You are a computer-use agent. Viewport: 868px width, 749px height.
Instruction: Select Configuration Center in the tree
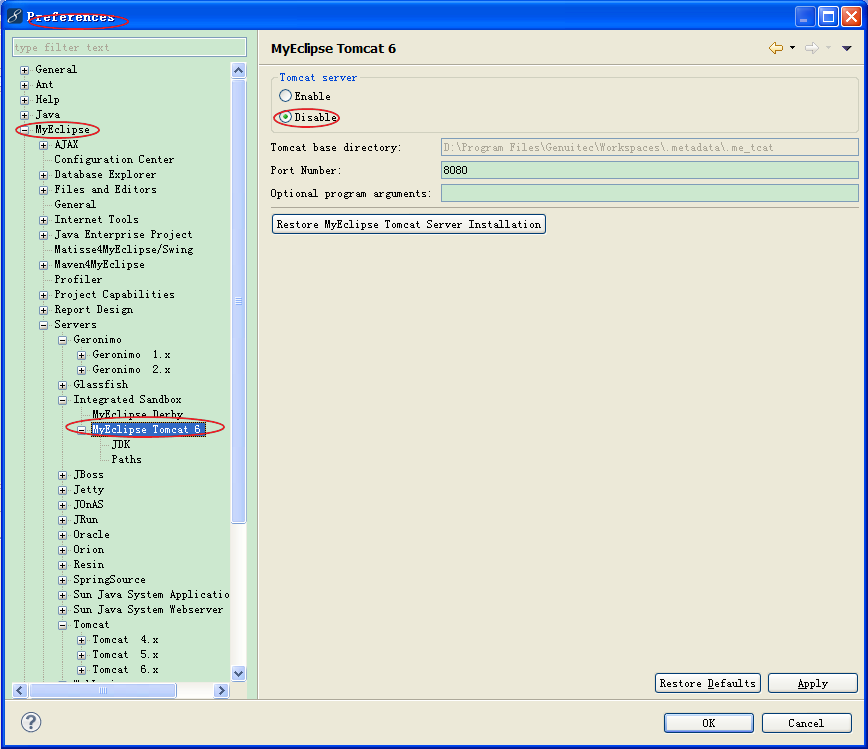coord(114,159)
